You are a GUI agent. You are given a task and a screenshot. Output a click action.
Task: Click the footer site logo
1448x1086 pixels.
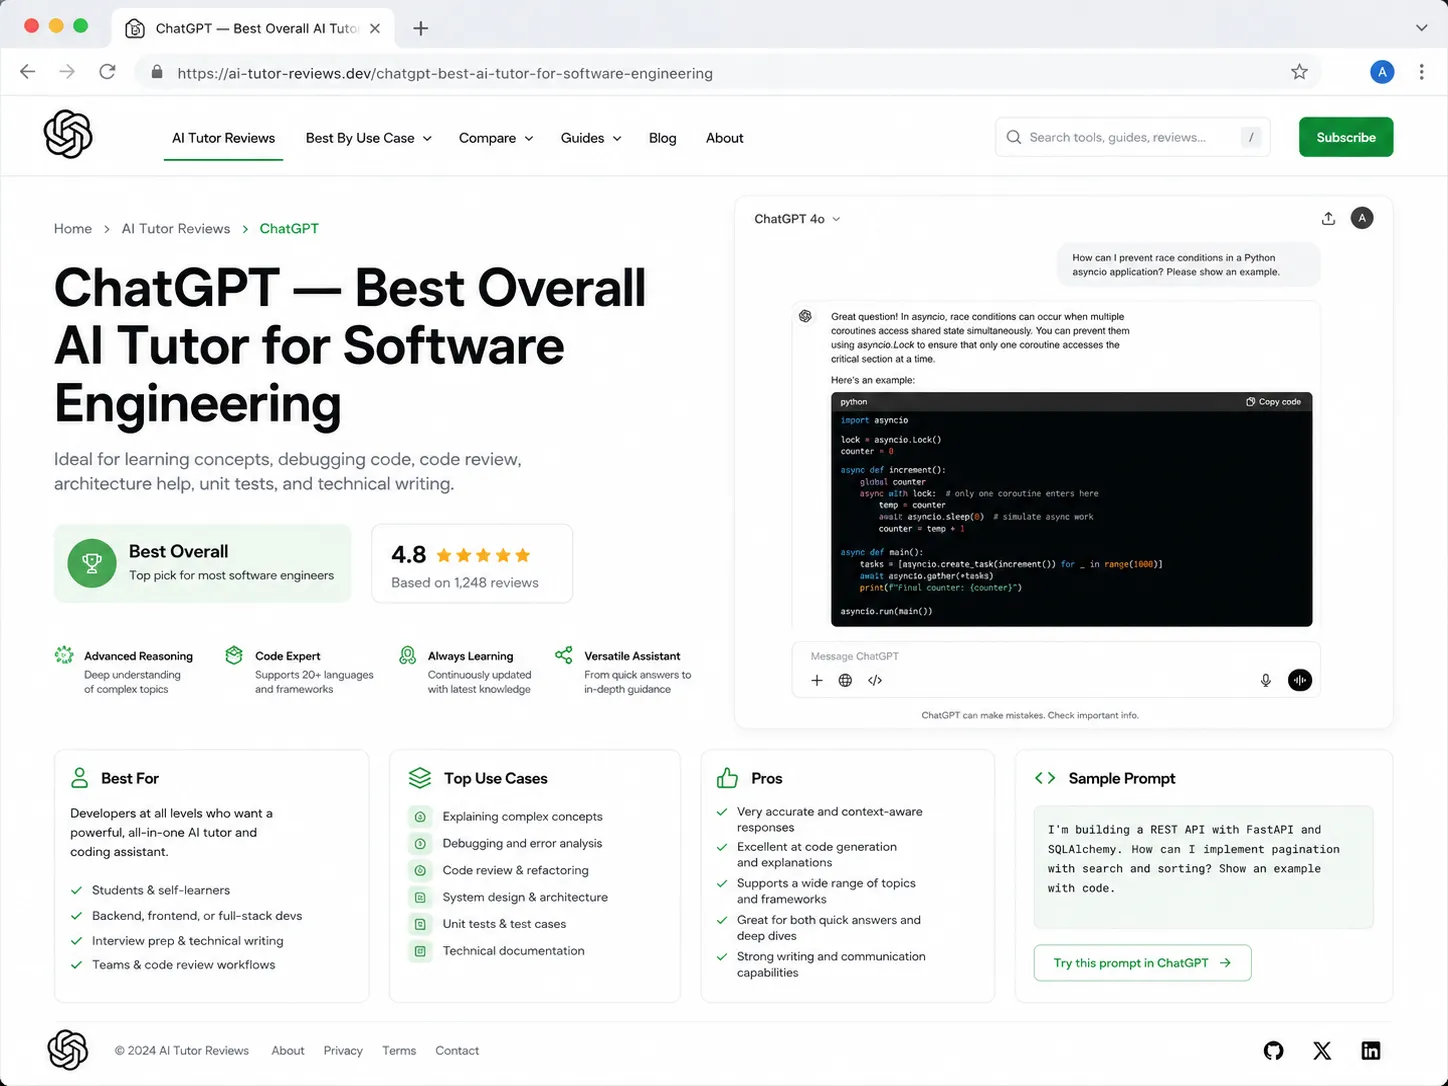coord(68,1050)
